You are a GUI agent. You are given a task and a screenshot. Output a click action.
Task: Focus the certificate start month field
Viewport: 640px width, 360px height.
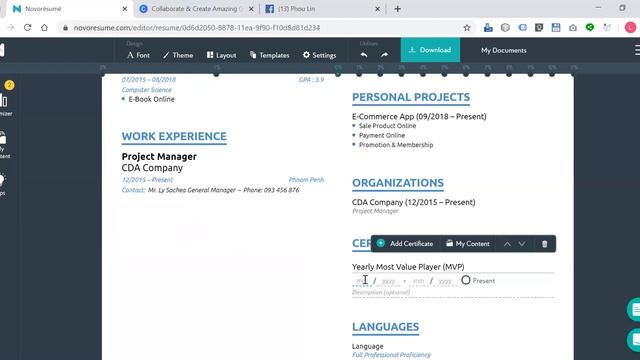pos(362,281)
